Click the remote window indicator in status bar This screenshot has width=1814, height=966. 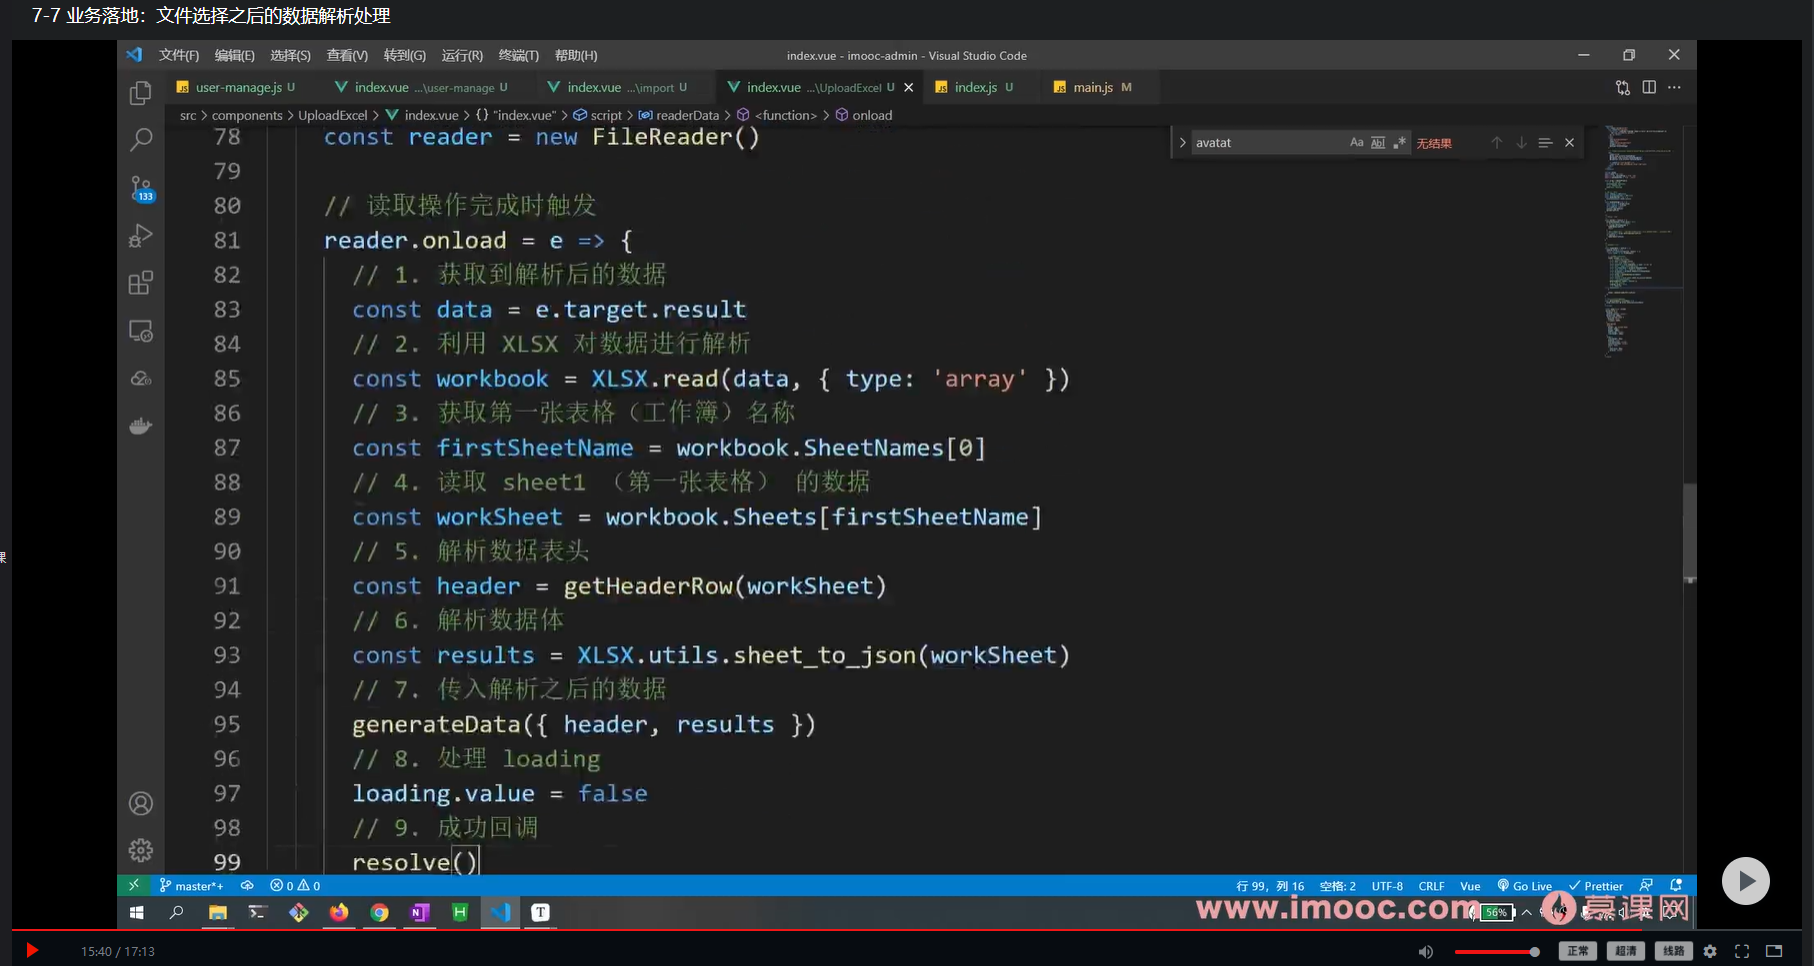(x=133, y=885)
